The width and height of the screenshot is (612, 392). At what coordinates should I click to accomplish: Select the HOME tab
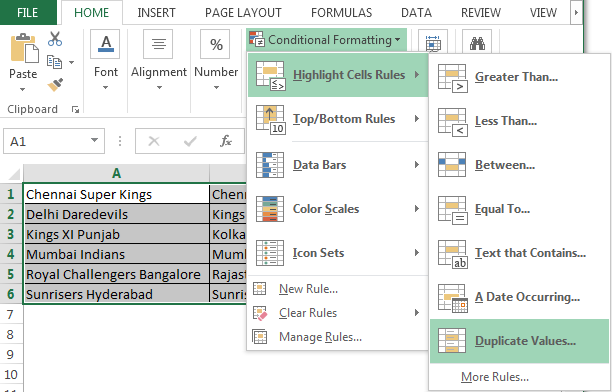coord(92,13)
